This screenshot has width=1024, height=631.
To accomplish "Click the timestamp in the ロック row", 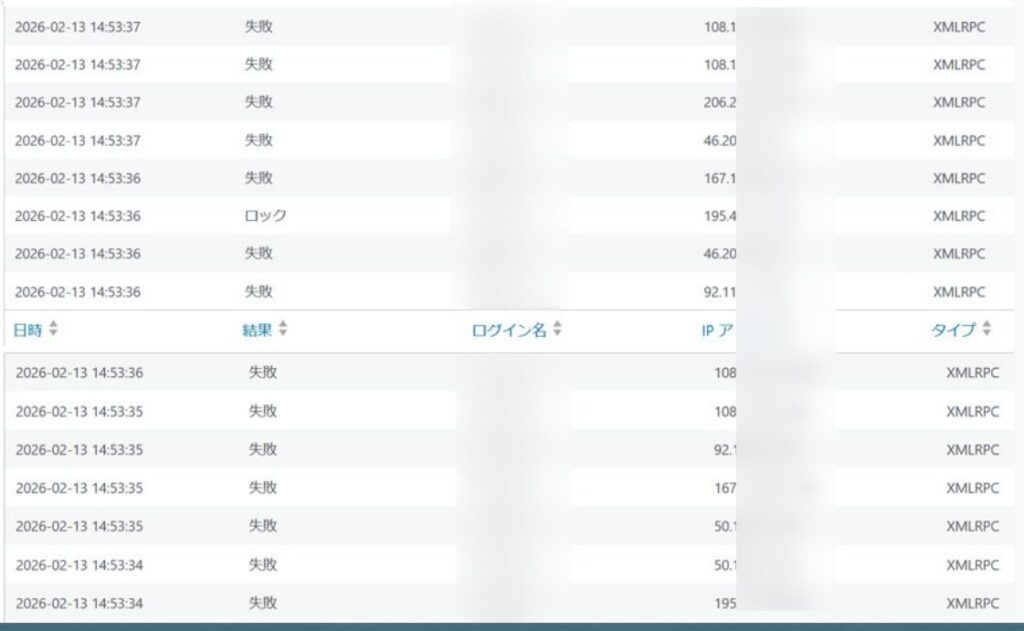I will (x=77, y=216).
